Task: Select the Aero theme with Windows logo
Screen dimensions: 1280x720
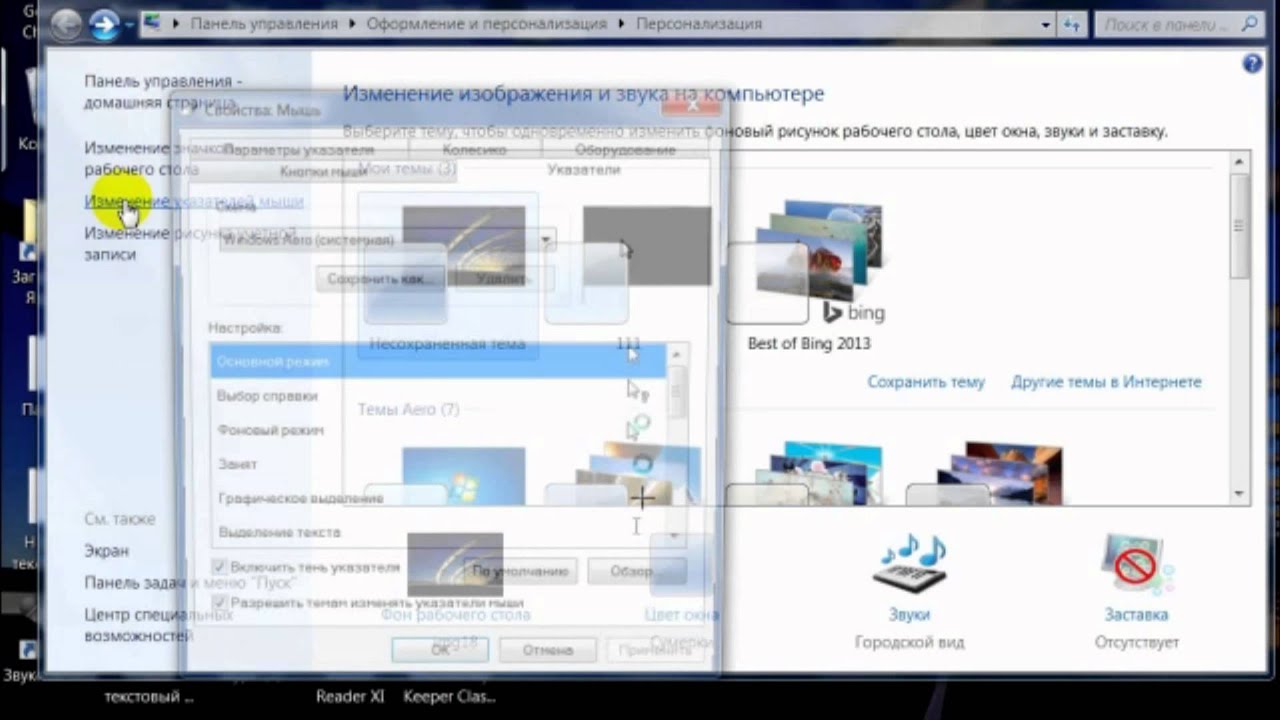Action: 463,476
